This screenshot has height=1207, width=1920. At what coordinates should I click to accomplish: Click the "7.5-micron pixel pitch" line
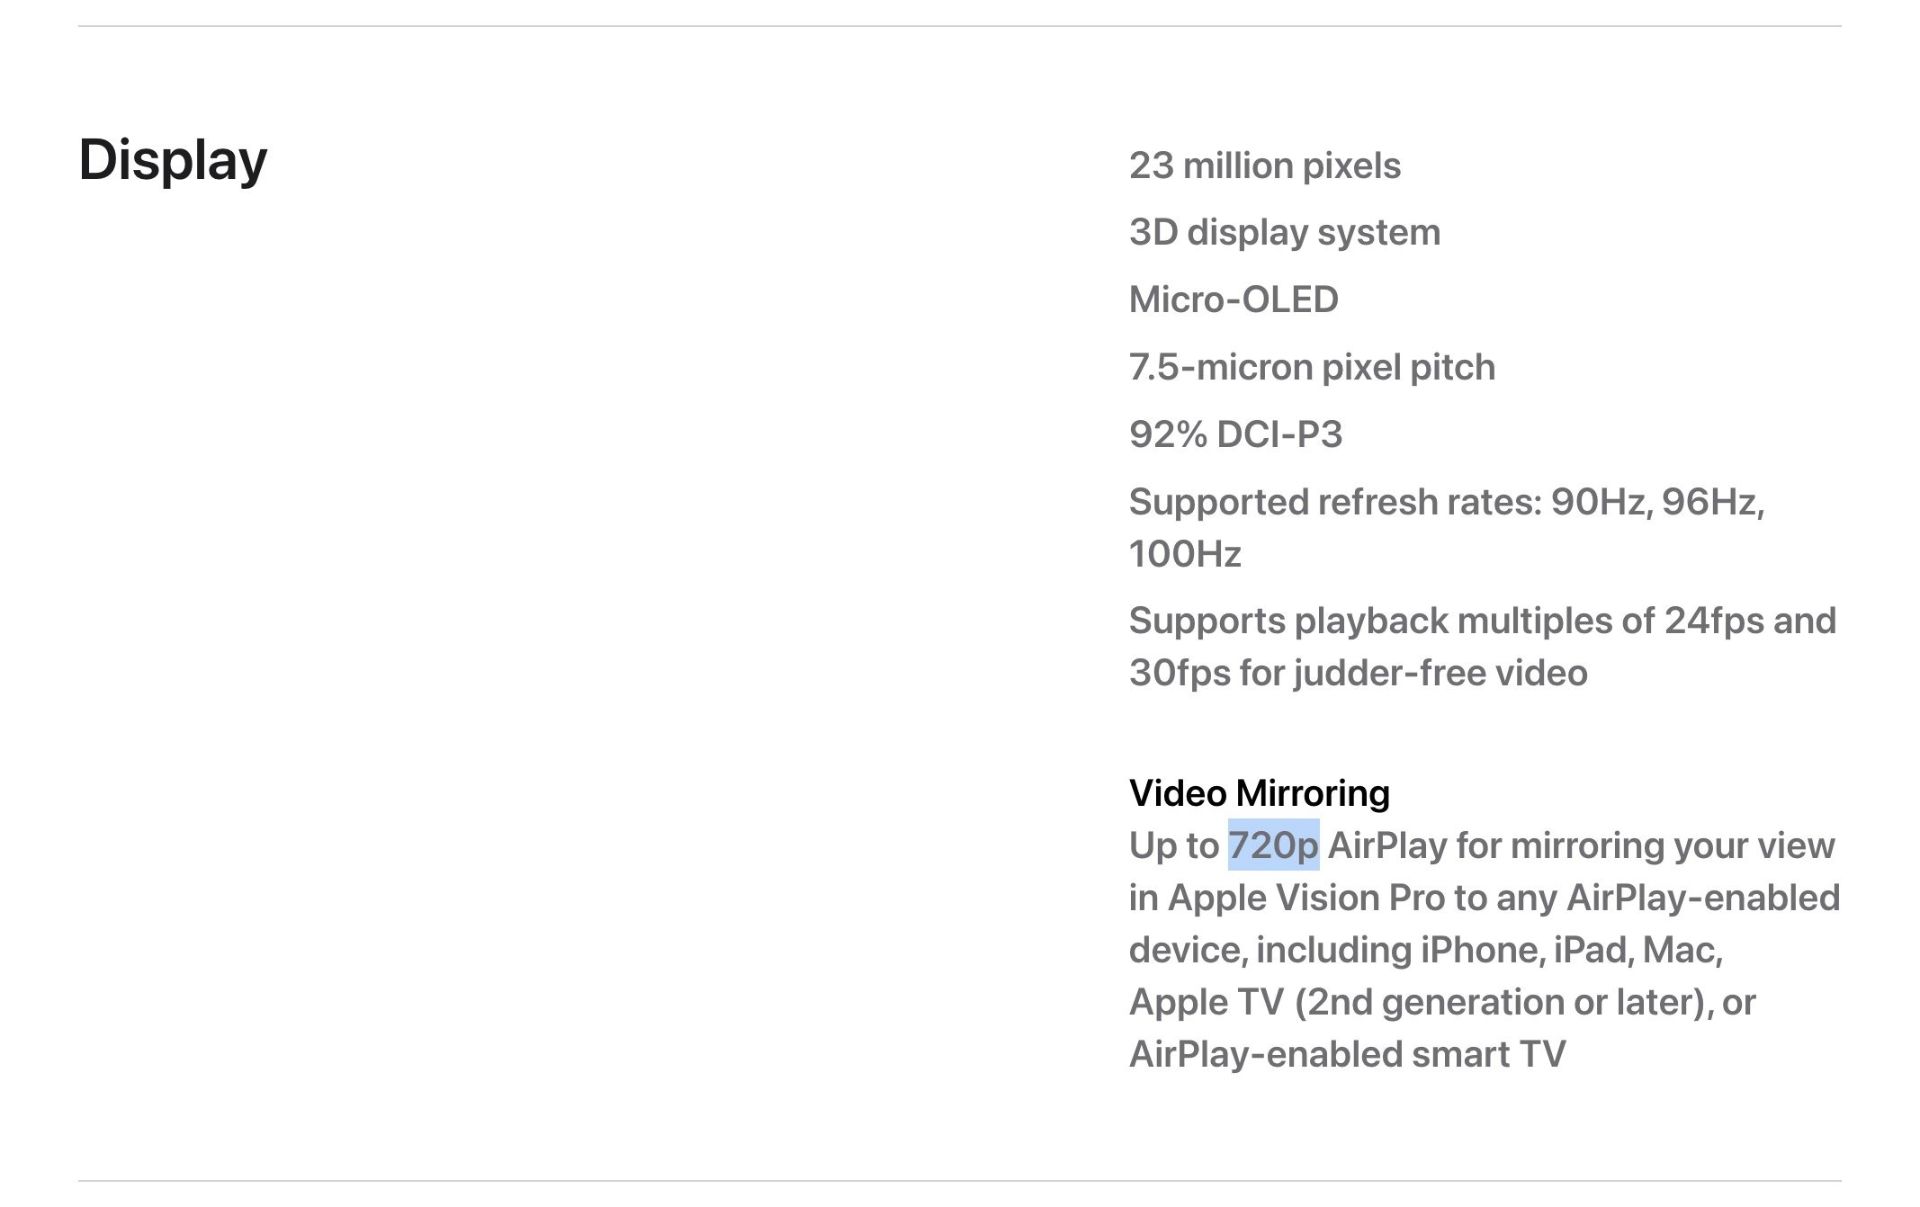tap(1311, 368)
